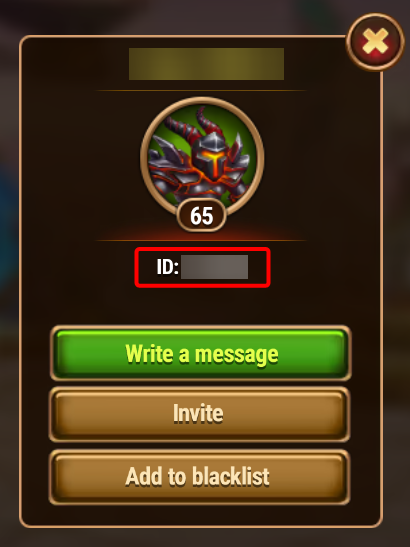410x547 pixels.
Task: Click blurred game background outside dialog
Action: point(9,279)
